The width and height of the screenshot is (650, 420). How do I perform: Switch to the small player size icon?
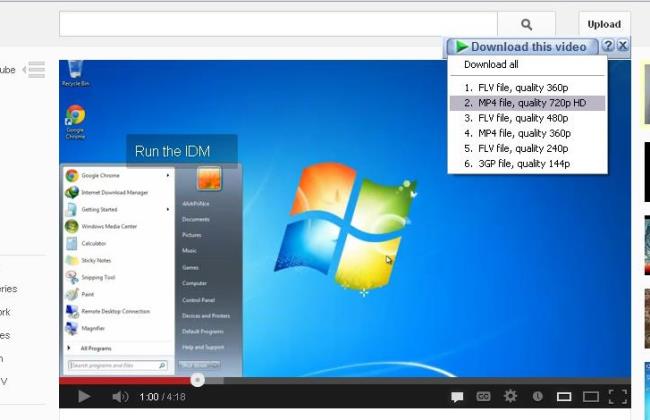[x=564, y=397]
